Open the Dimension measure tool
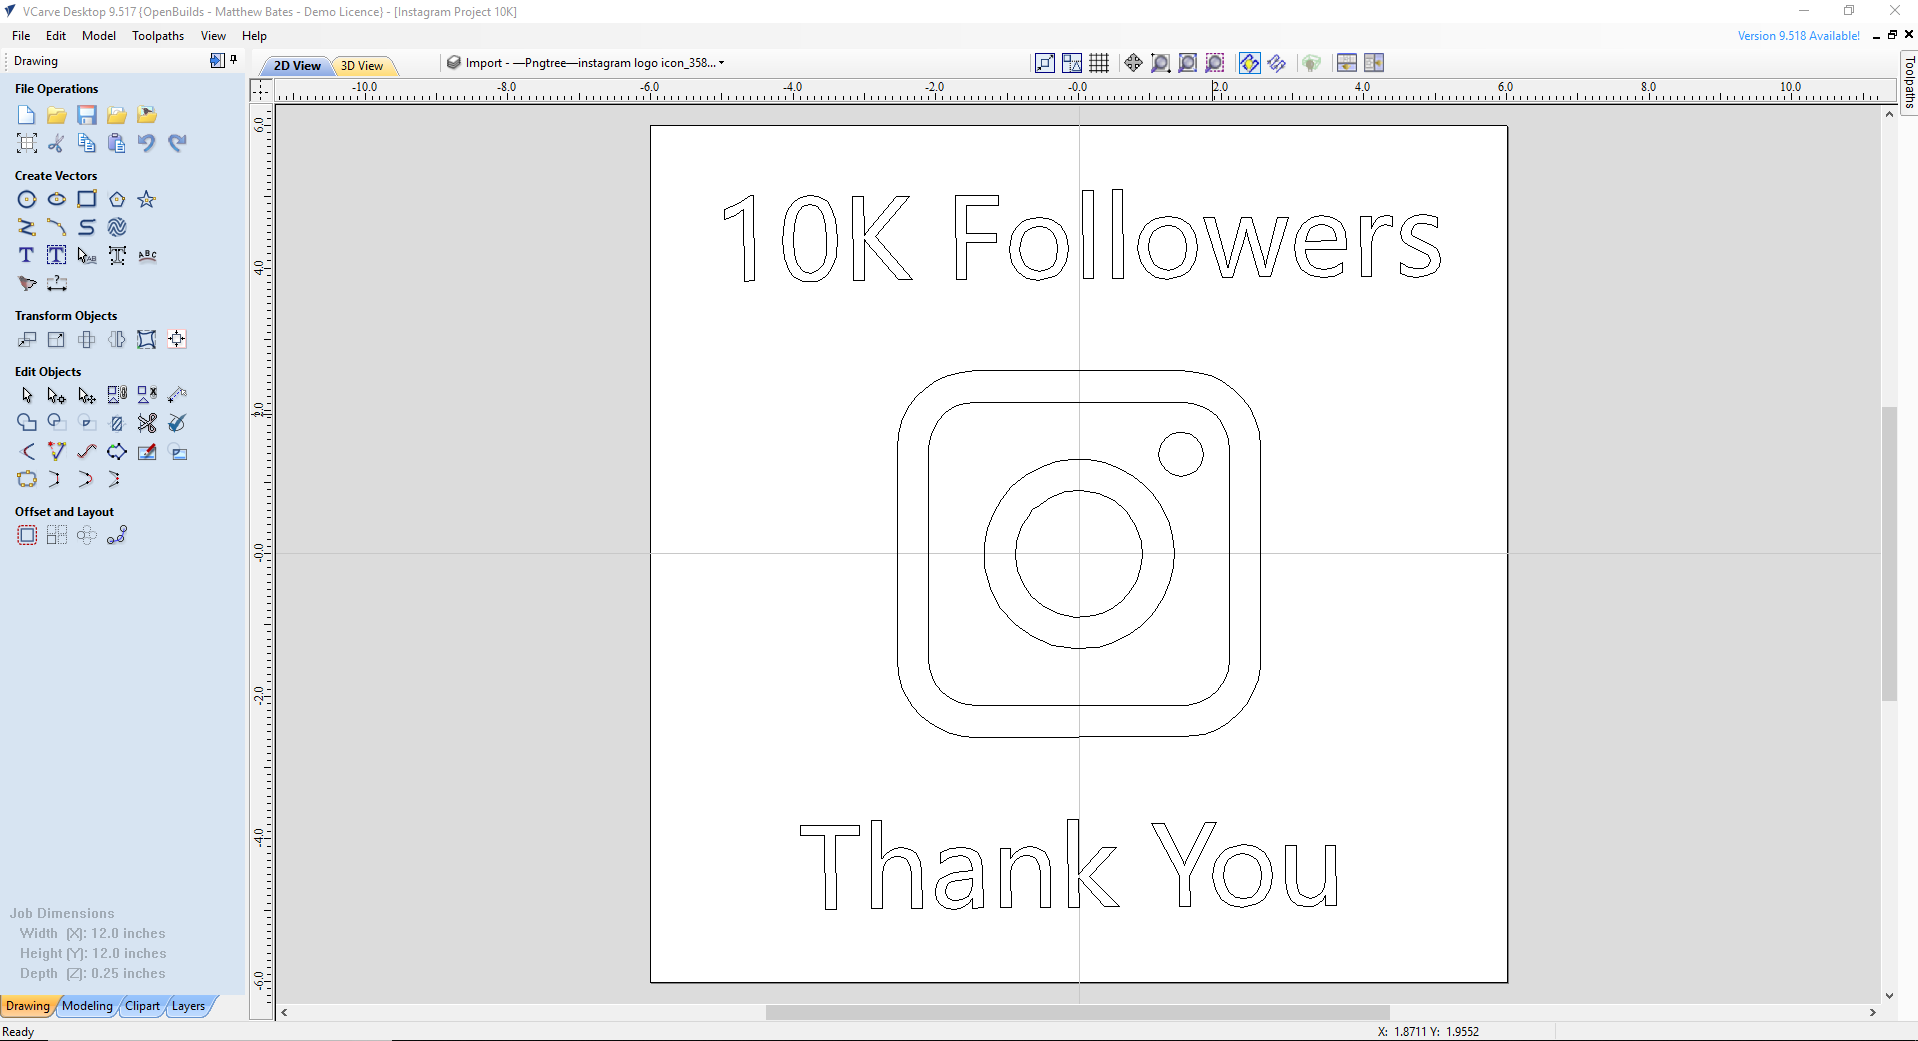1918x1041 pixels. 57,283
